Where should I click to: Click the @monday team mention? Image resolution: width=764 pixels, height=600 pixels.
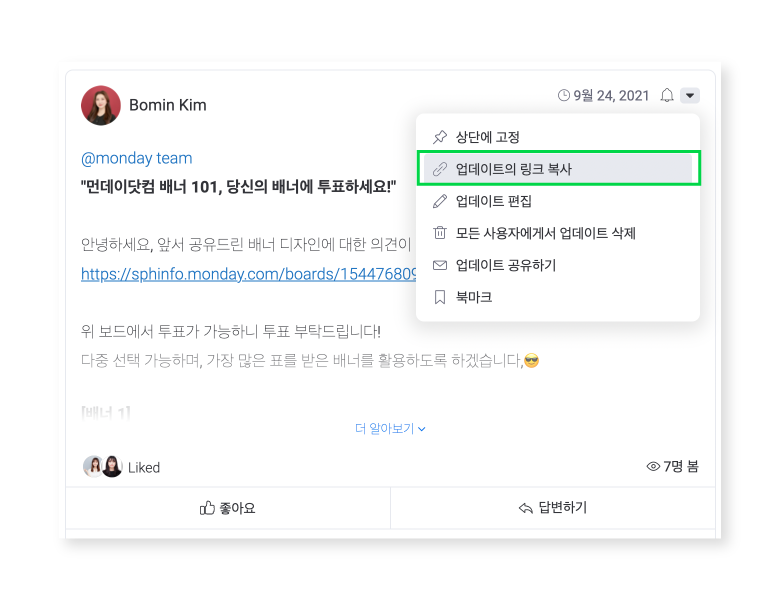pos(136,158)
